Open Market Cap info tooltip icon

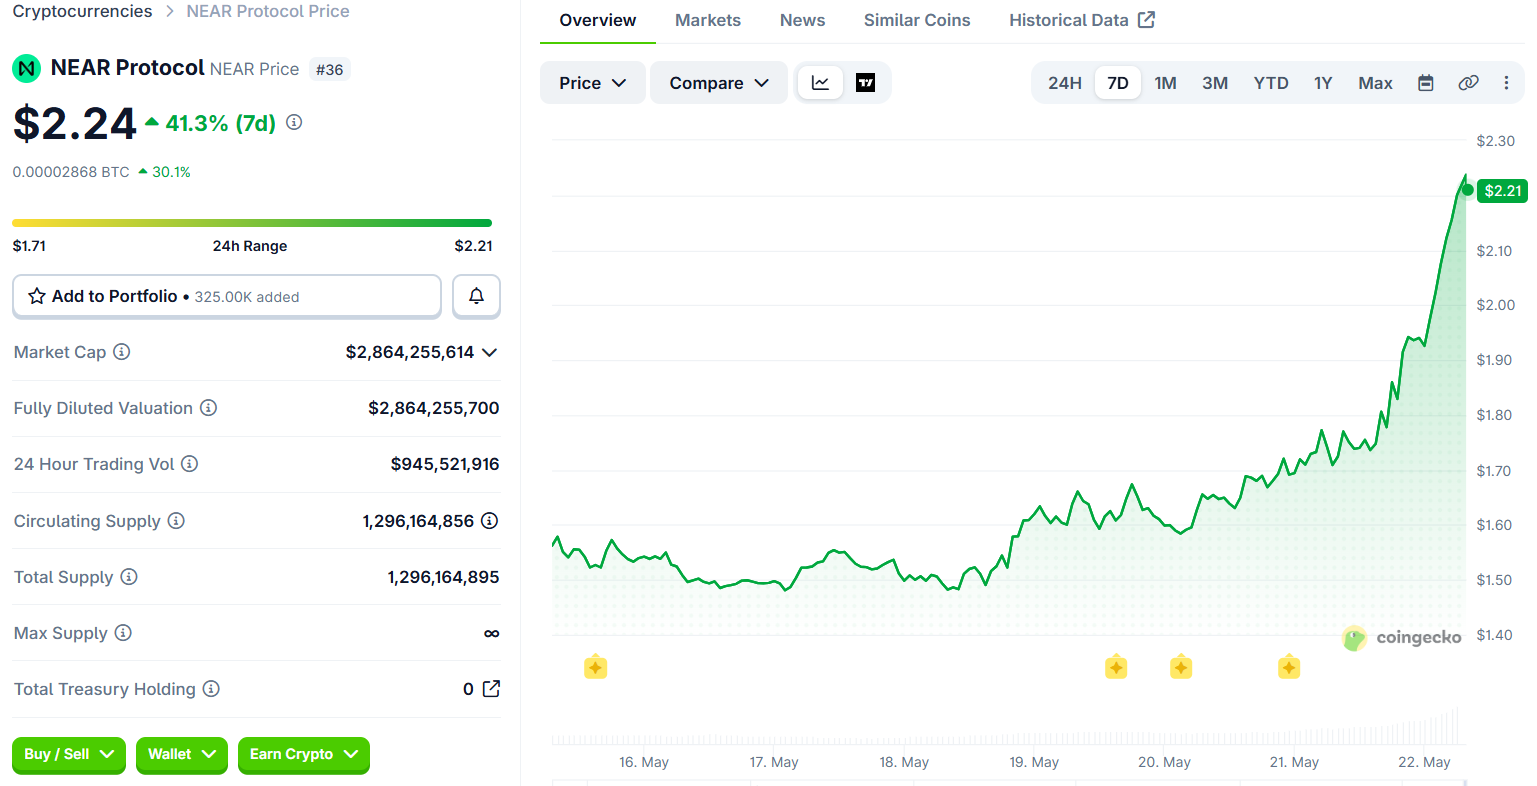(x=122, y=352)
